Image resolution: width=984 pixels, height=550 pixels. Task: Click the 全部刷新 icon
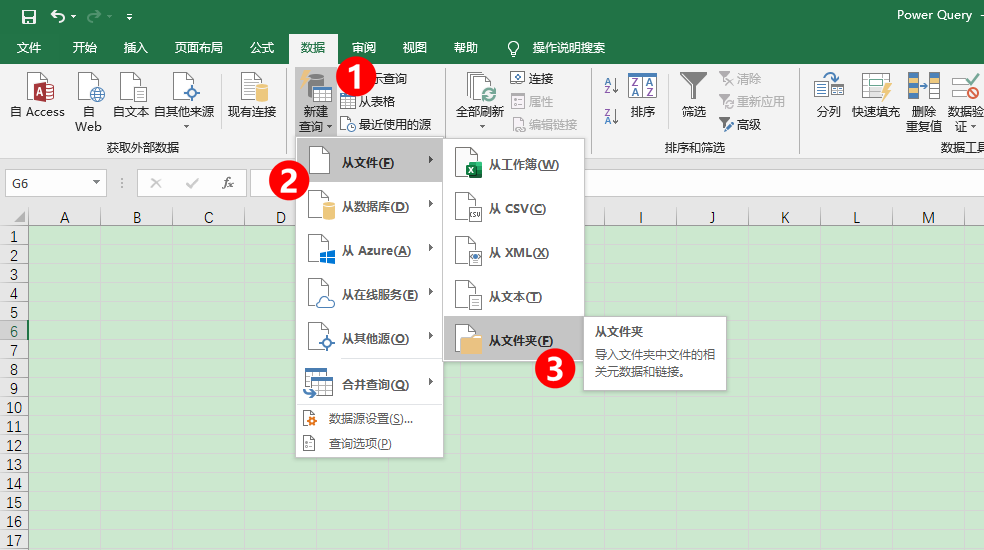[480, 88]
